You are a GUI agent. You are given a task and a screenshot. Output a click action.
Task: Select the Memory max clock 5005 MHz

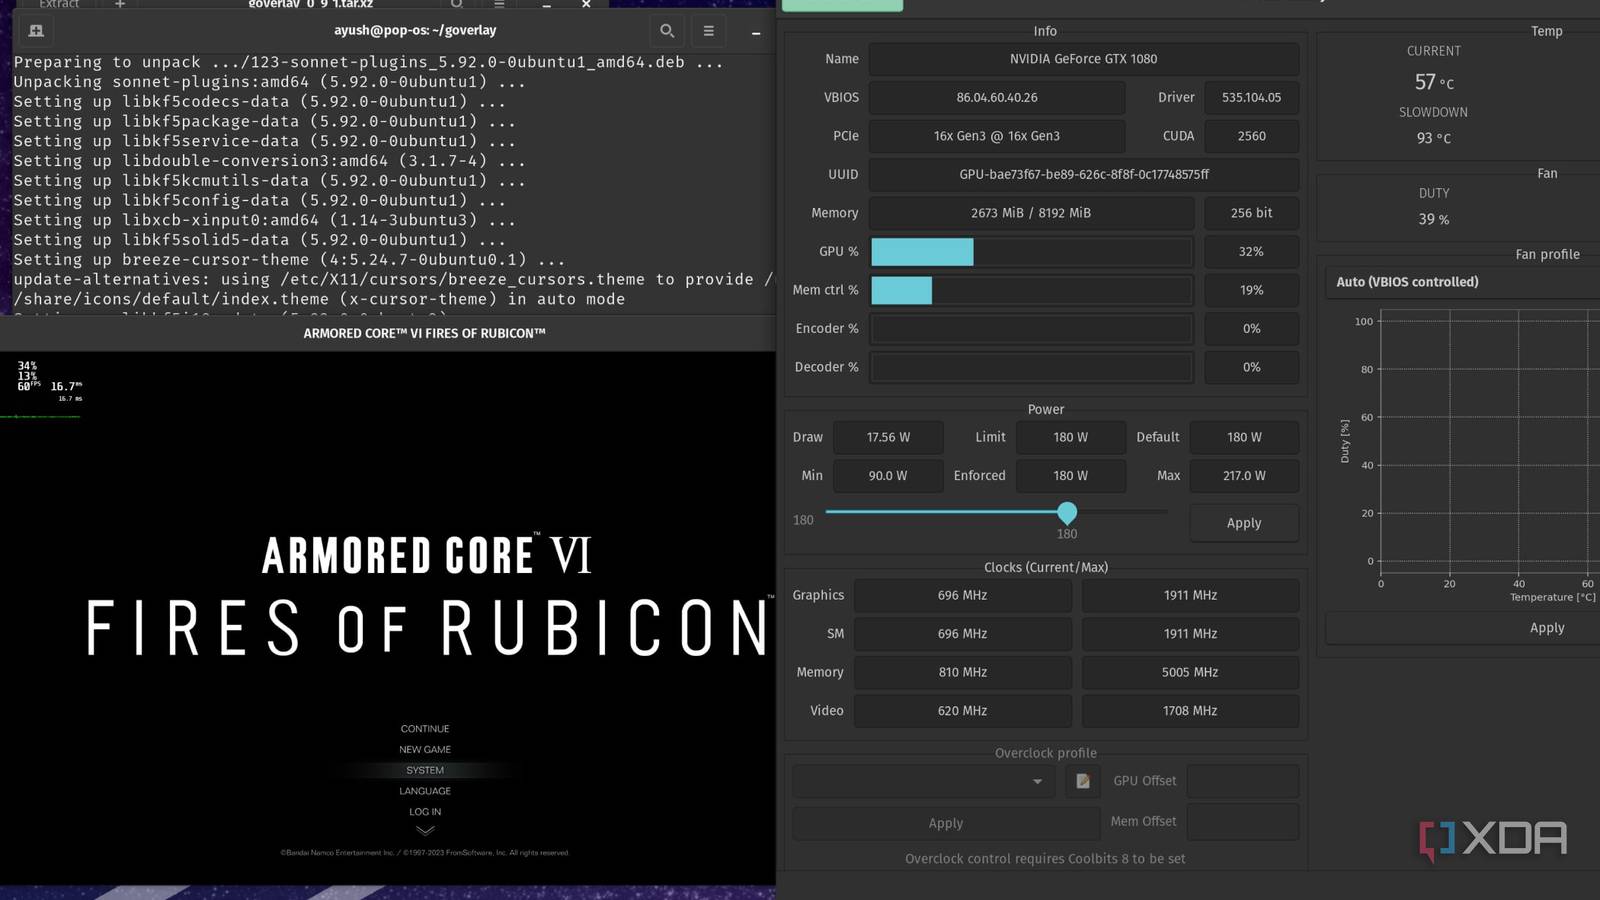coord(1190,672)
